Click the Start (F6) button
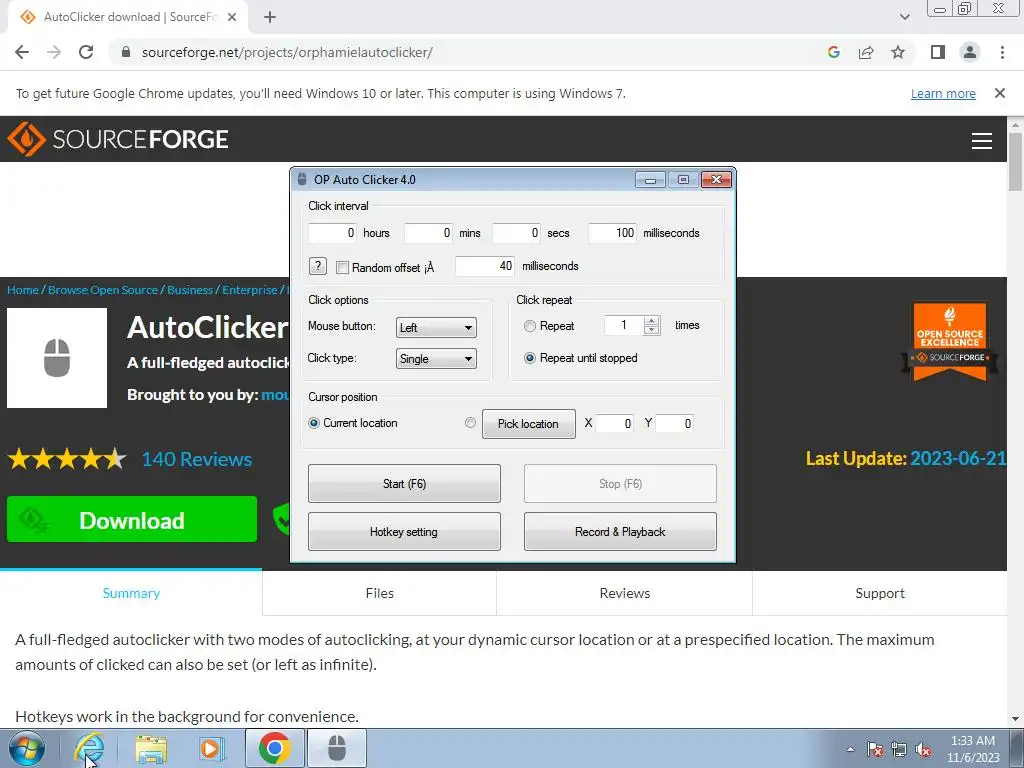The height and width of the screenshot is (768, 1024). click(x=404, y=484)
